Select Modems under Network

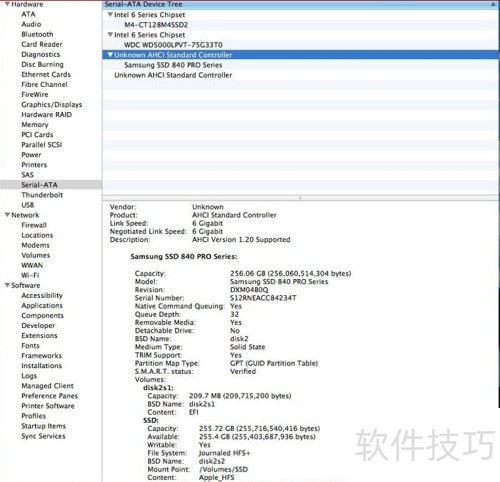click(x=35, y=245)
